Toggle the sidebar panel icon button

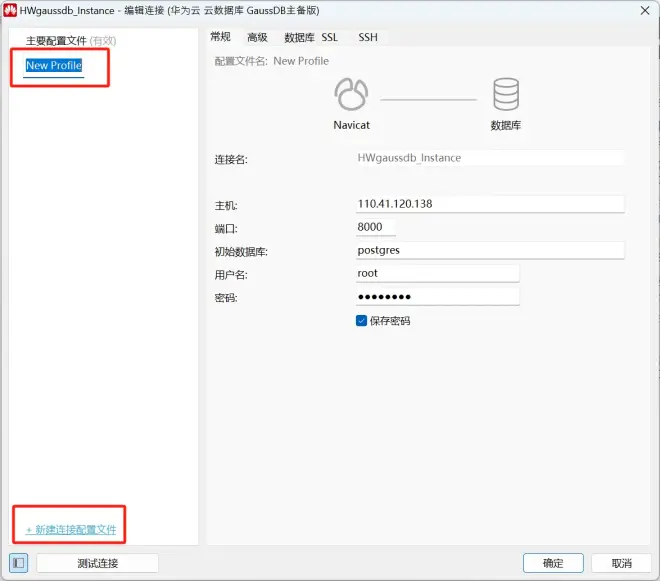19,563
